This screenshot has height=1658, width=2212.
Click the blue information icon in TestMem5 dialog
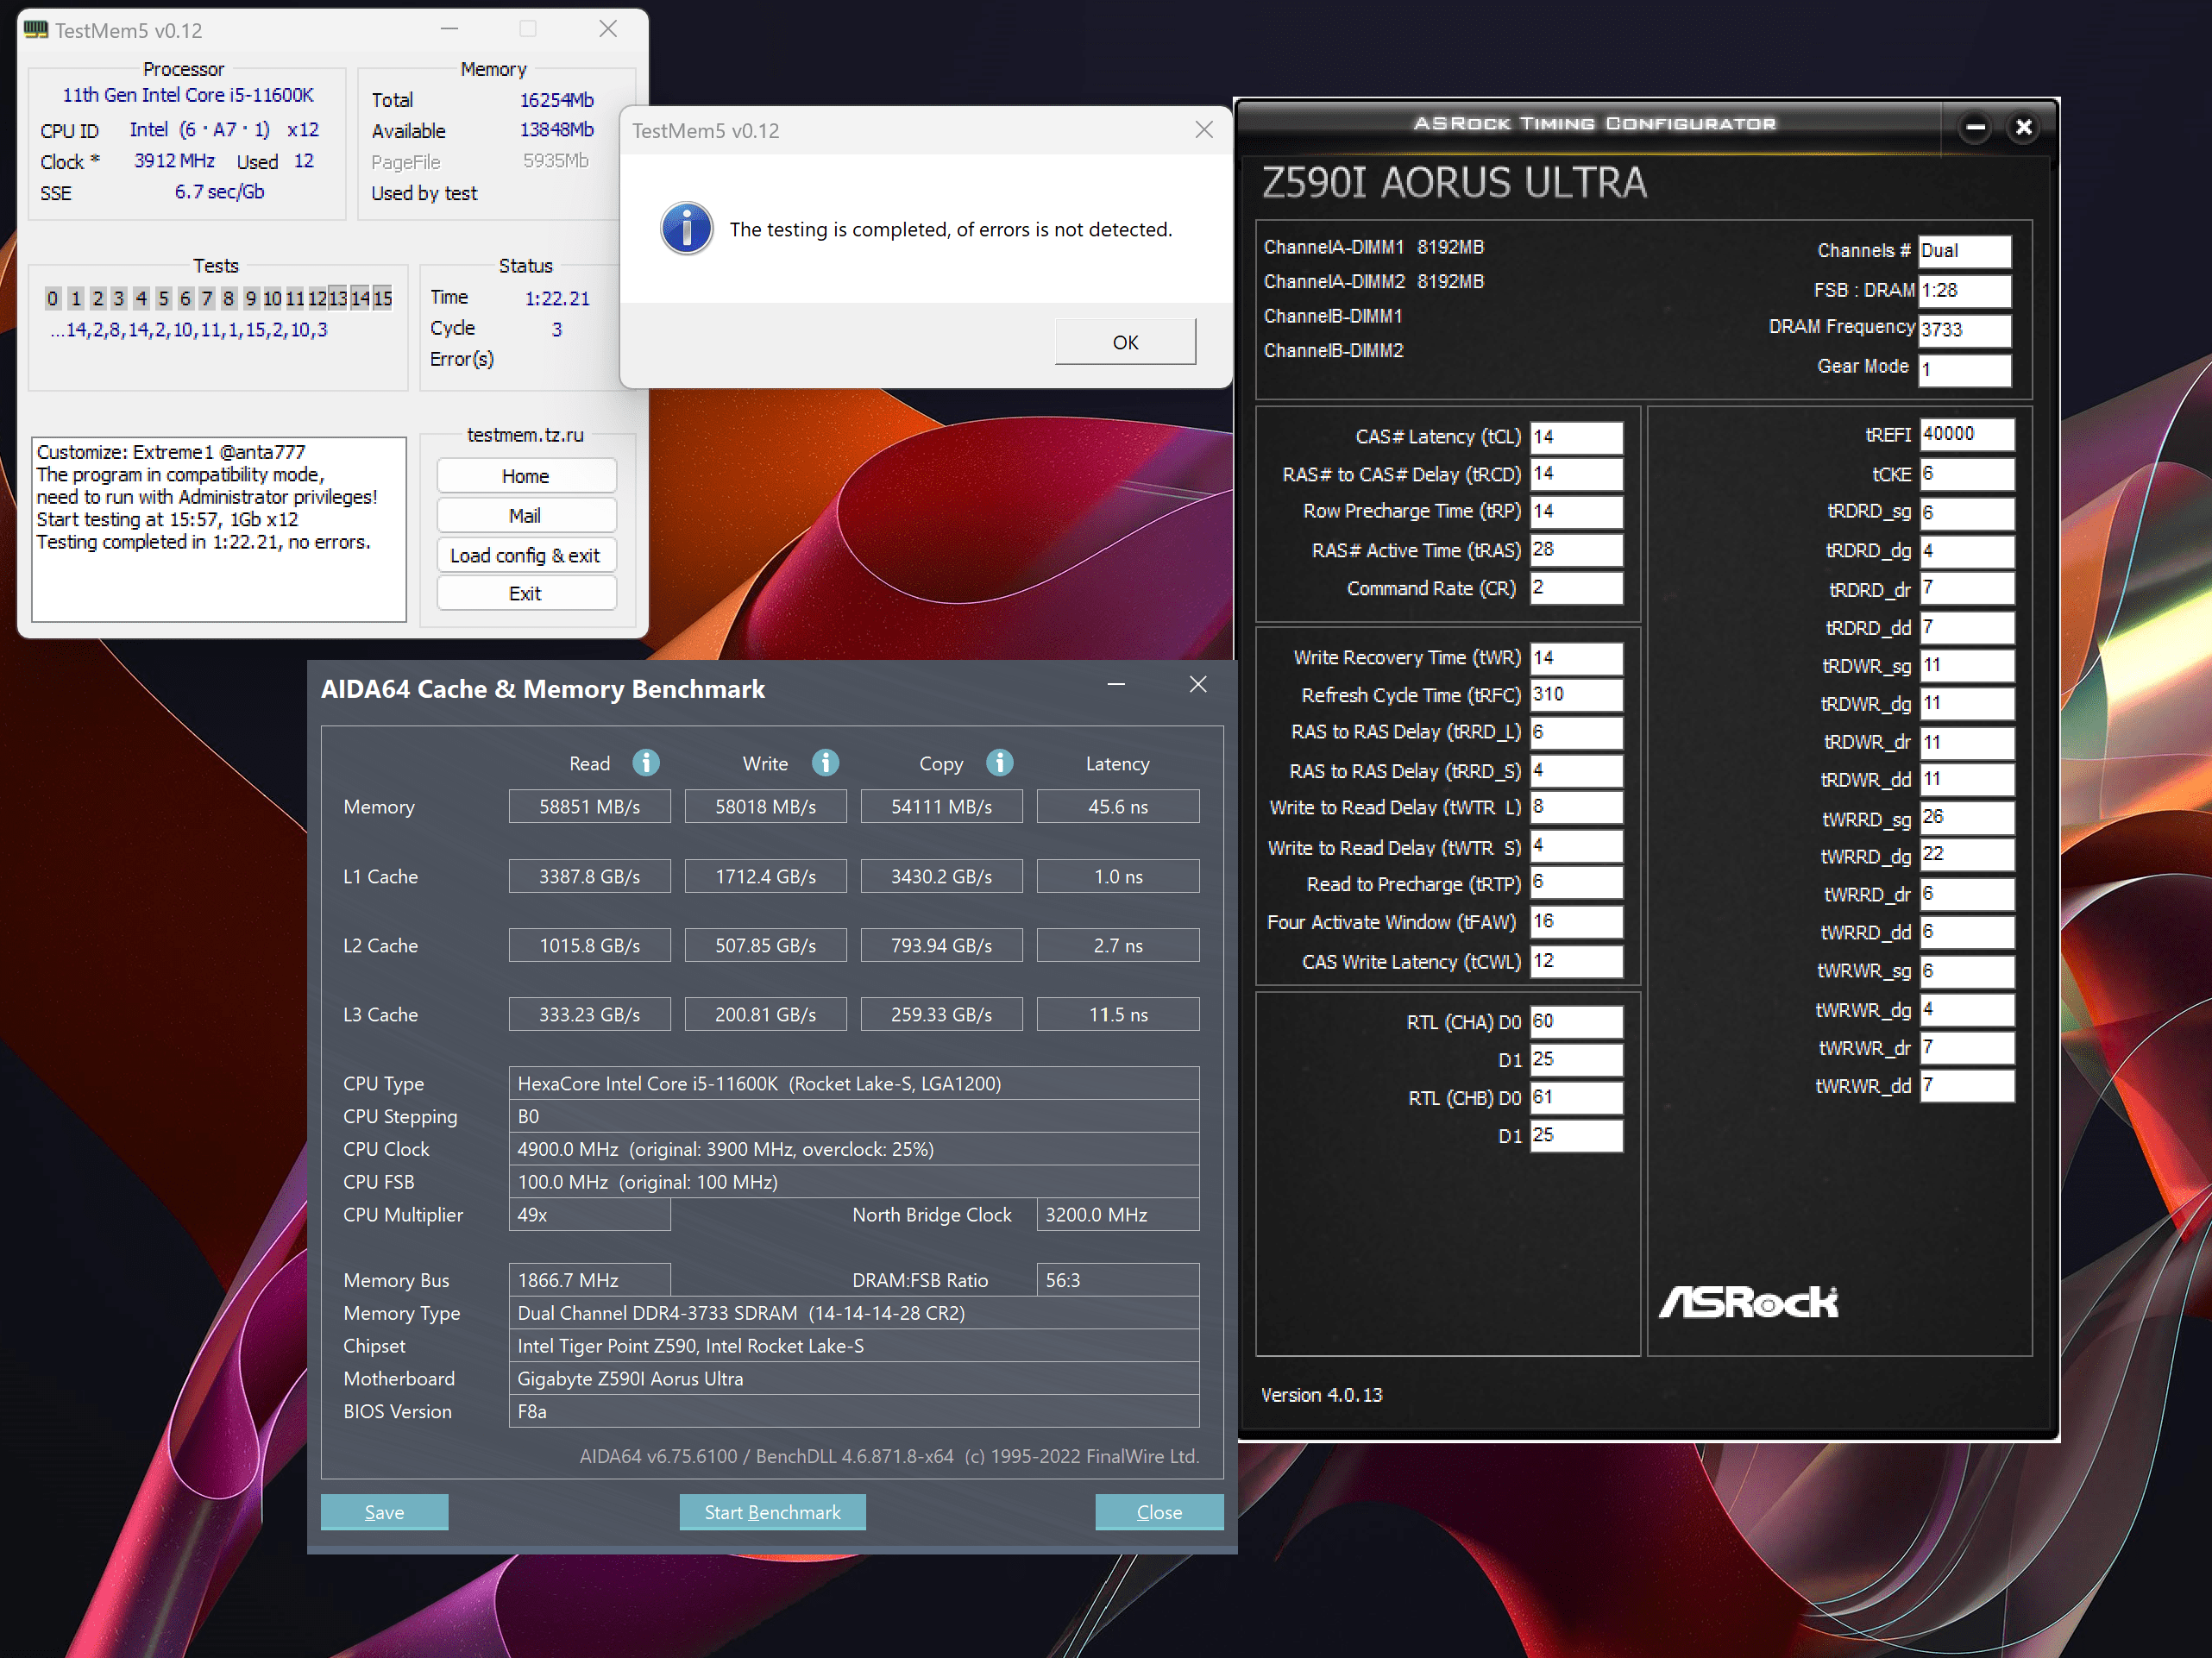687,229
